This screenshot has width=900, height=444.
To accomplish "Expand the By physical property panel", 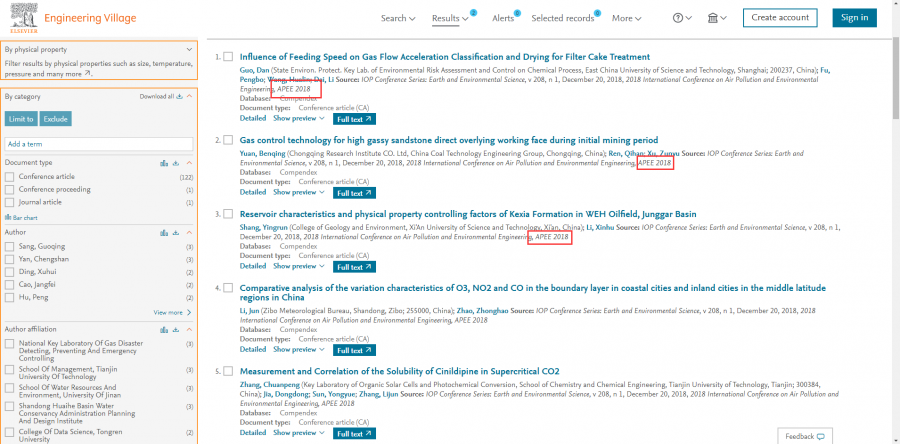I will [189, 50].
